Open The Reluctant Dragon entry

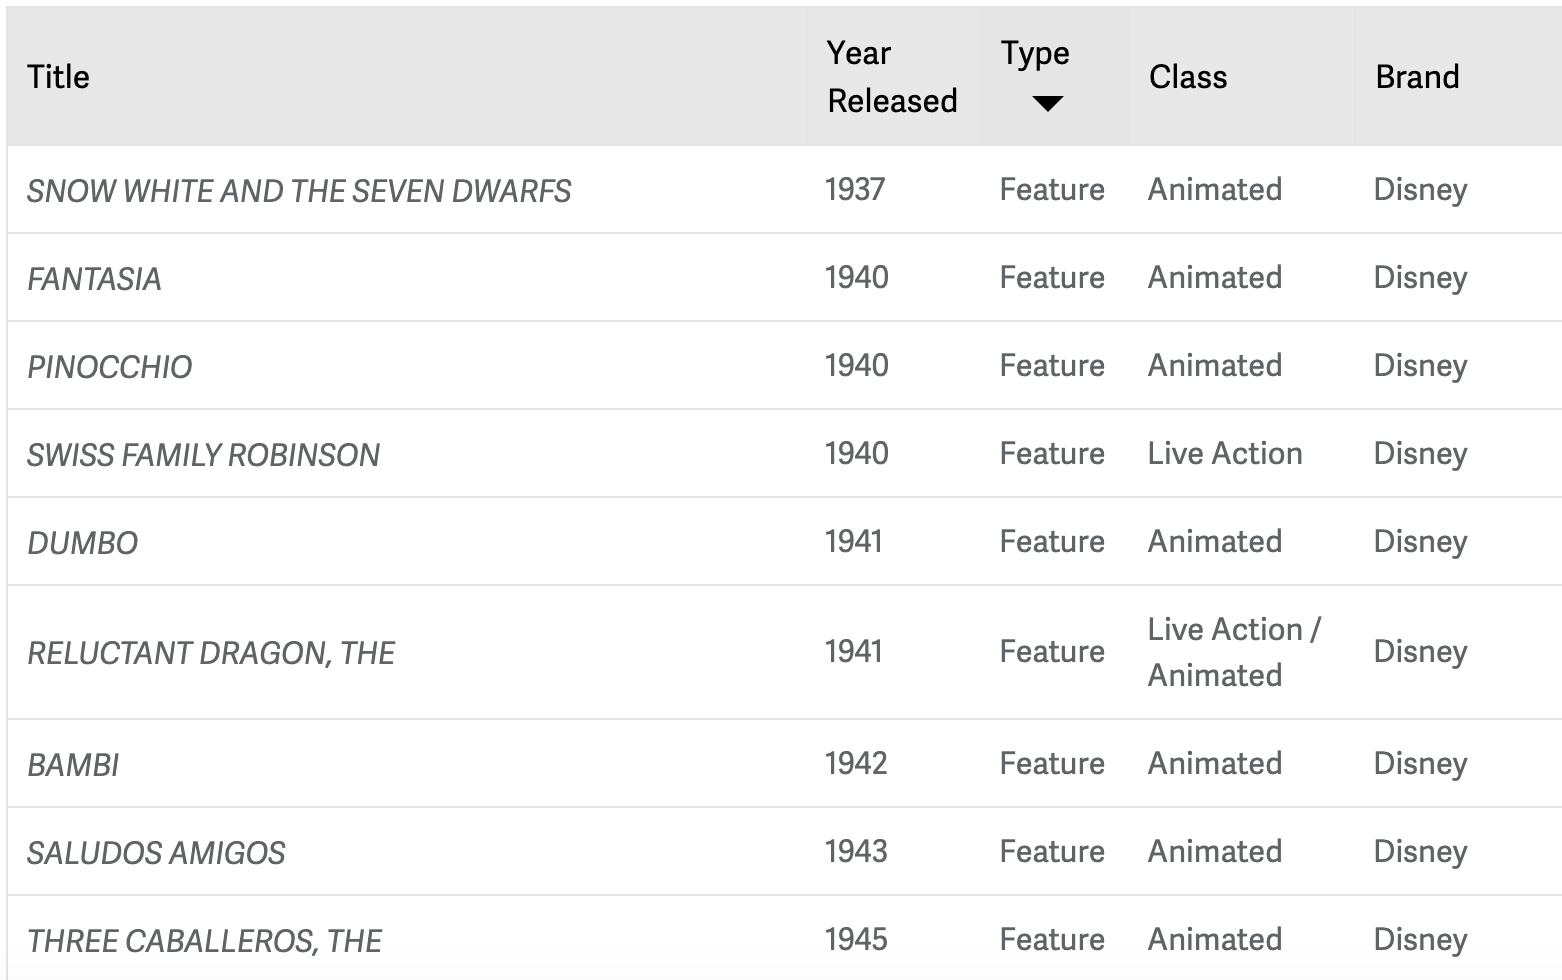[x=210, y=653]
